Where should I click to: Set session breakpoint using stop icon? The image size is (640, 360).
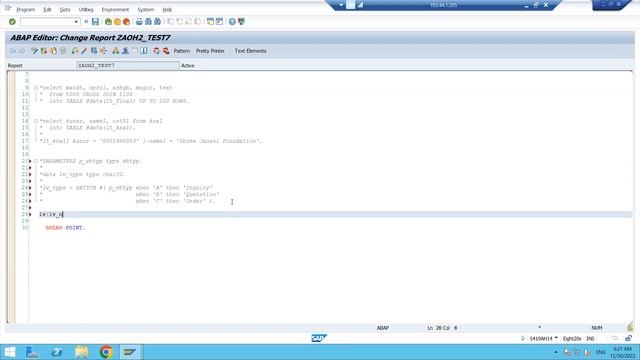pyautogui.click(x=157, y=51)
